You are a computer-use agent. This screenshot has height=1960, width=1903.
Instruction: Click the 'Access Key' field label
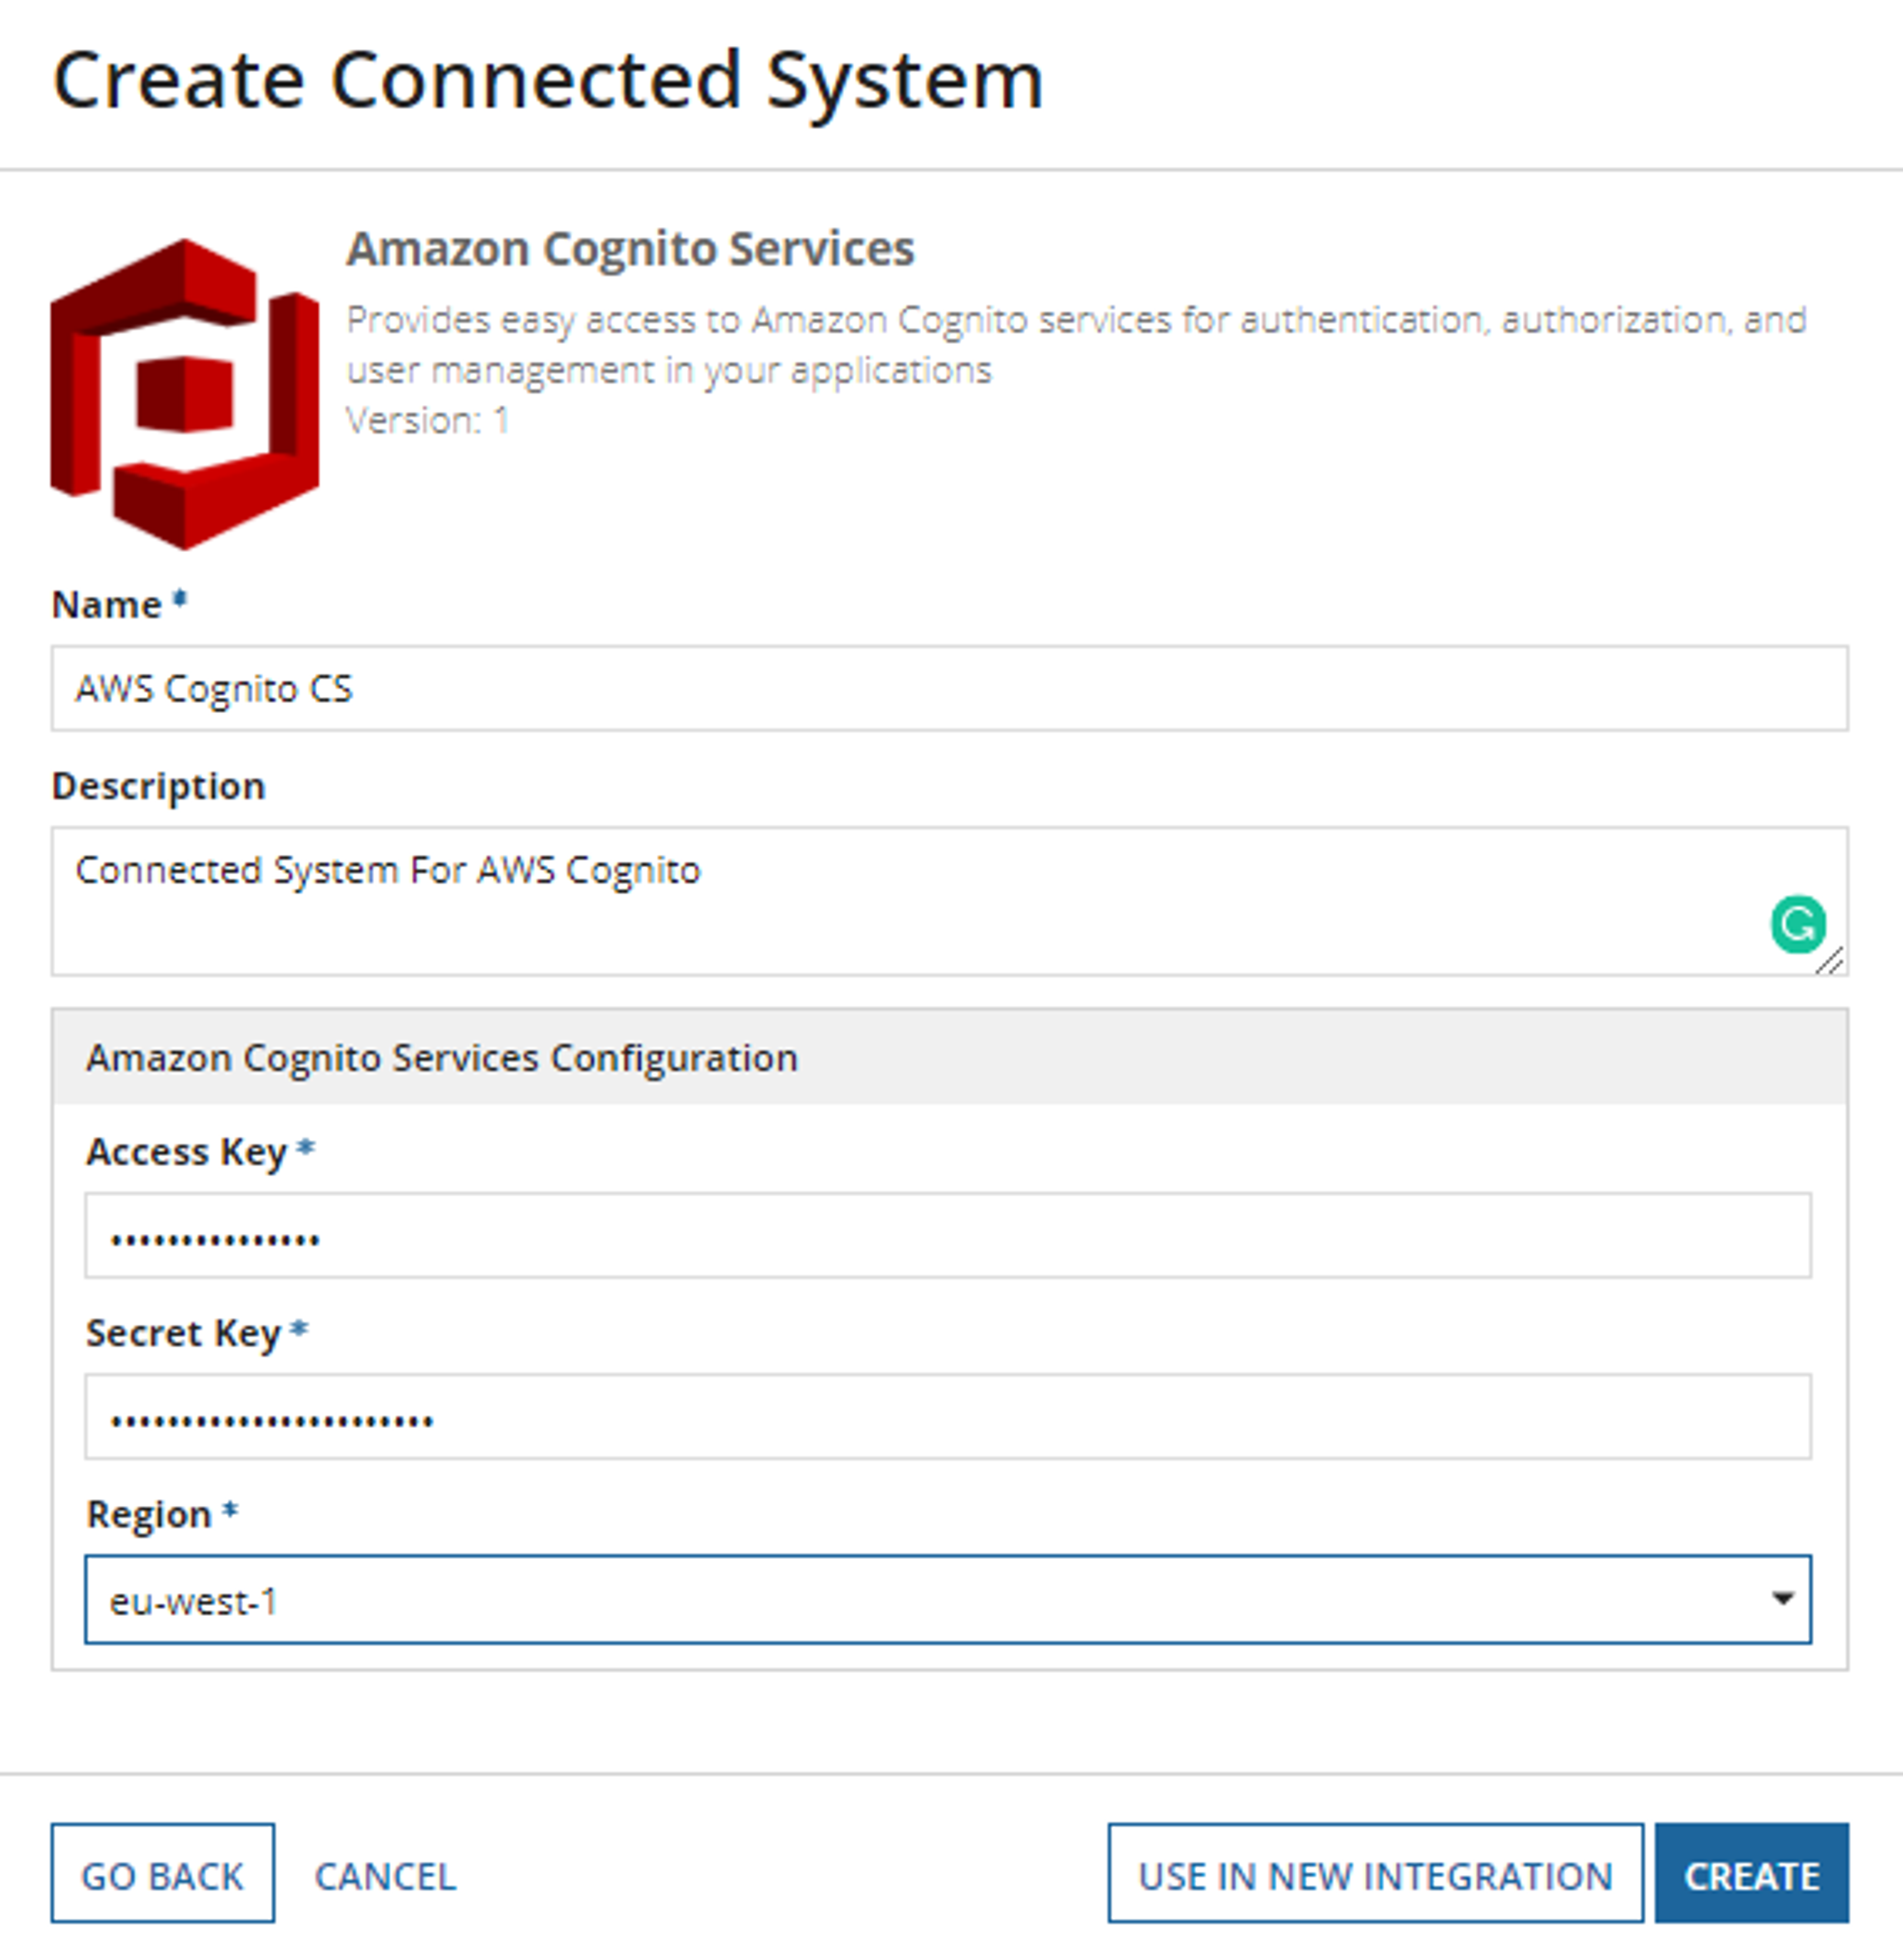pos(187,1152)
